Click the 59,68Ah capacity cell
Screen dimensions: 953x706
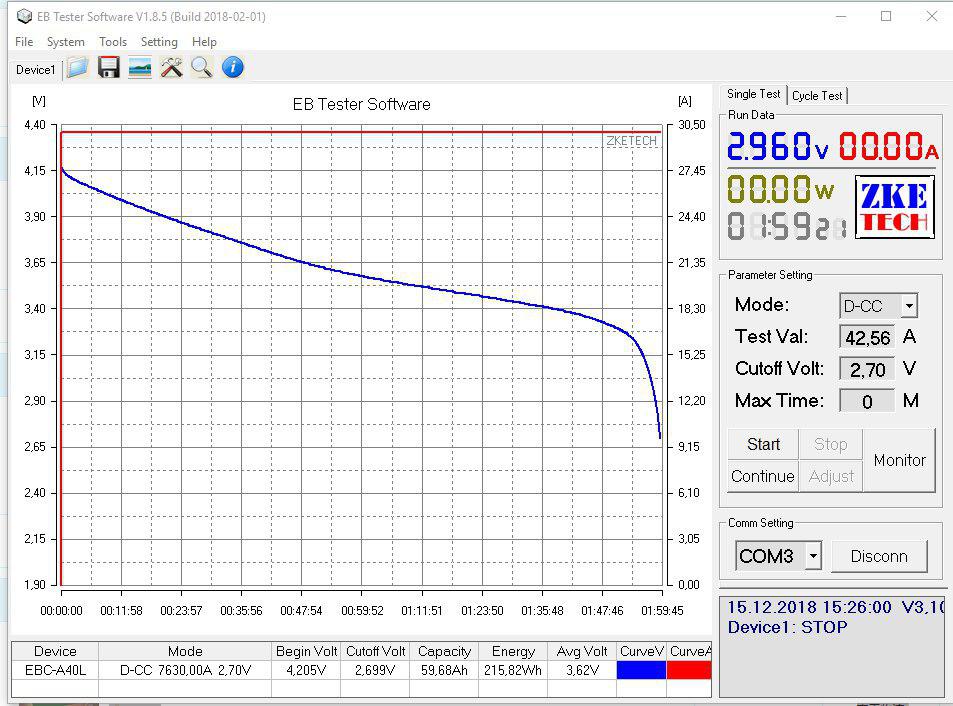(x=444, y=670)
